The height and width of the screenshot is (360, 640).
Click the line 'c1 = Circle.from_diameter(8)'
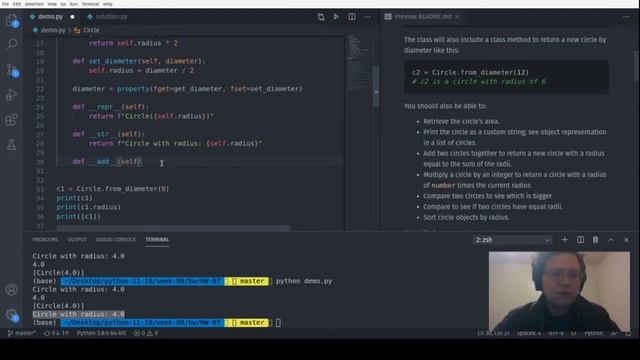(x=113, y=189)
